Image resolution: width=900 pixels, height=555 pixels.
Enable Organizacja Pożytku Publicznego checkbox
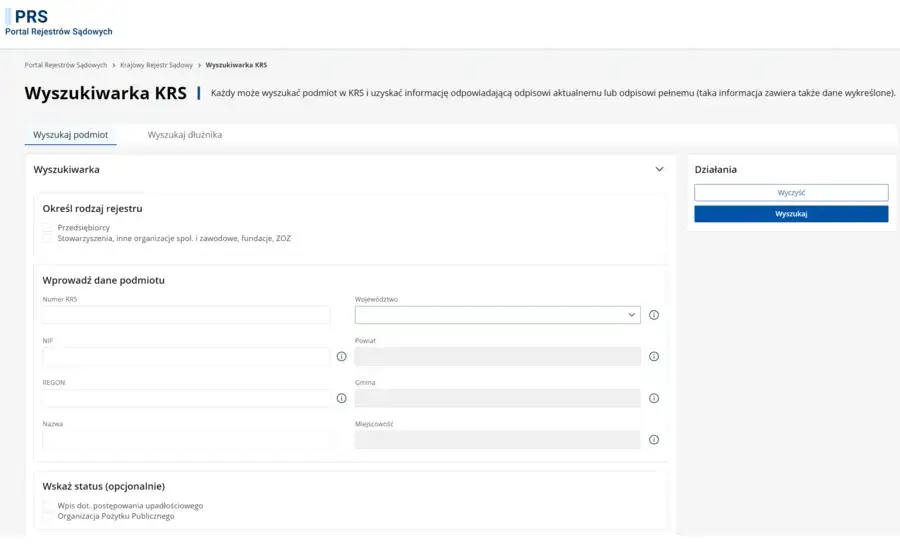click(x=48, y=516)
